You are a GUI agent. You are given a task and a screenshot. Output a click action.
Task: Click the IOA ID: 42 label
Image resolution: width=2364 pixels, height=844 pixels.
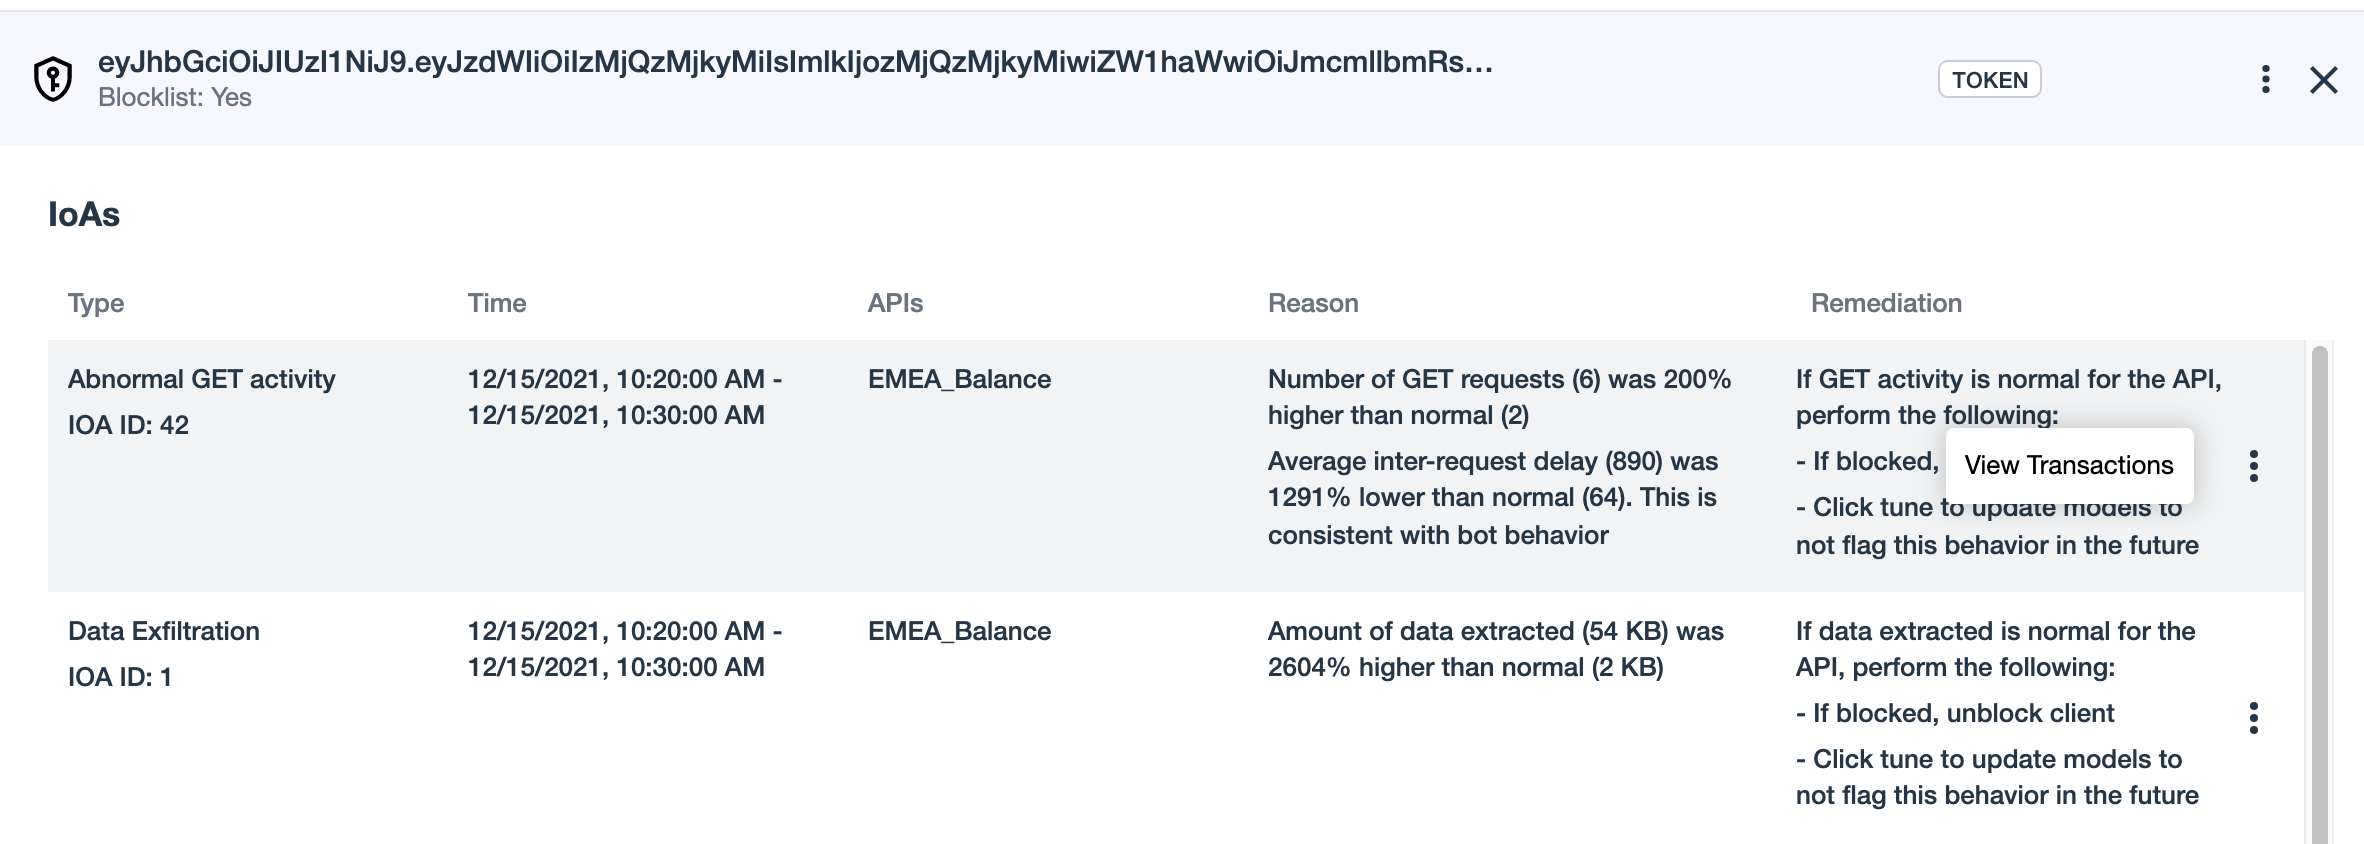[128, 425]
